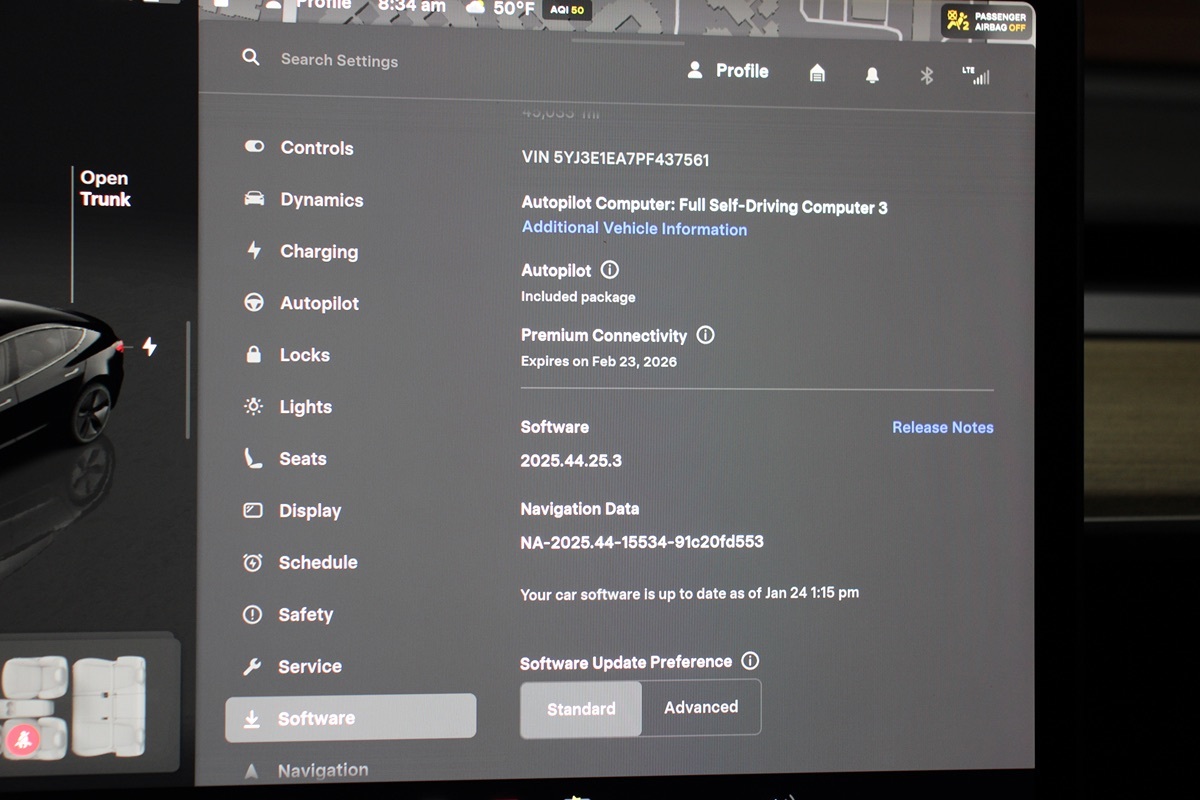The image size is (1200, 800).
Task: Tap Software Update Preference info icon
Action: (x=750, y=661)
